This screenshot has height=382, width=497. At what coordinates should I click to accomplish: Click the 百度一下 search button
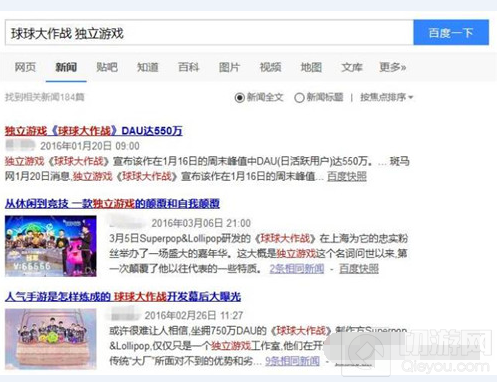point(451,33)
